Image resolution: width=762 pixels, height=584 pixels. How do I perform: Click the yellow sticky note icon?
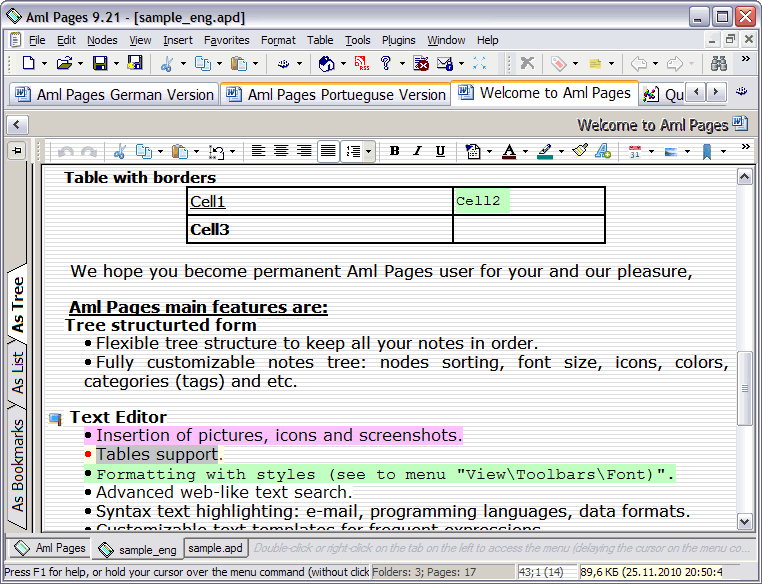(595, 64)
